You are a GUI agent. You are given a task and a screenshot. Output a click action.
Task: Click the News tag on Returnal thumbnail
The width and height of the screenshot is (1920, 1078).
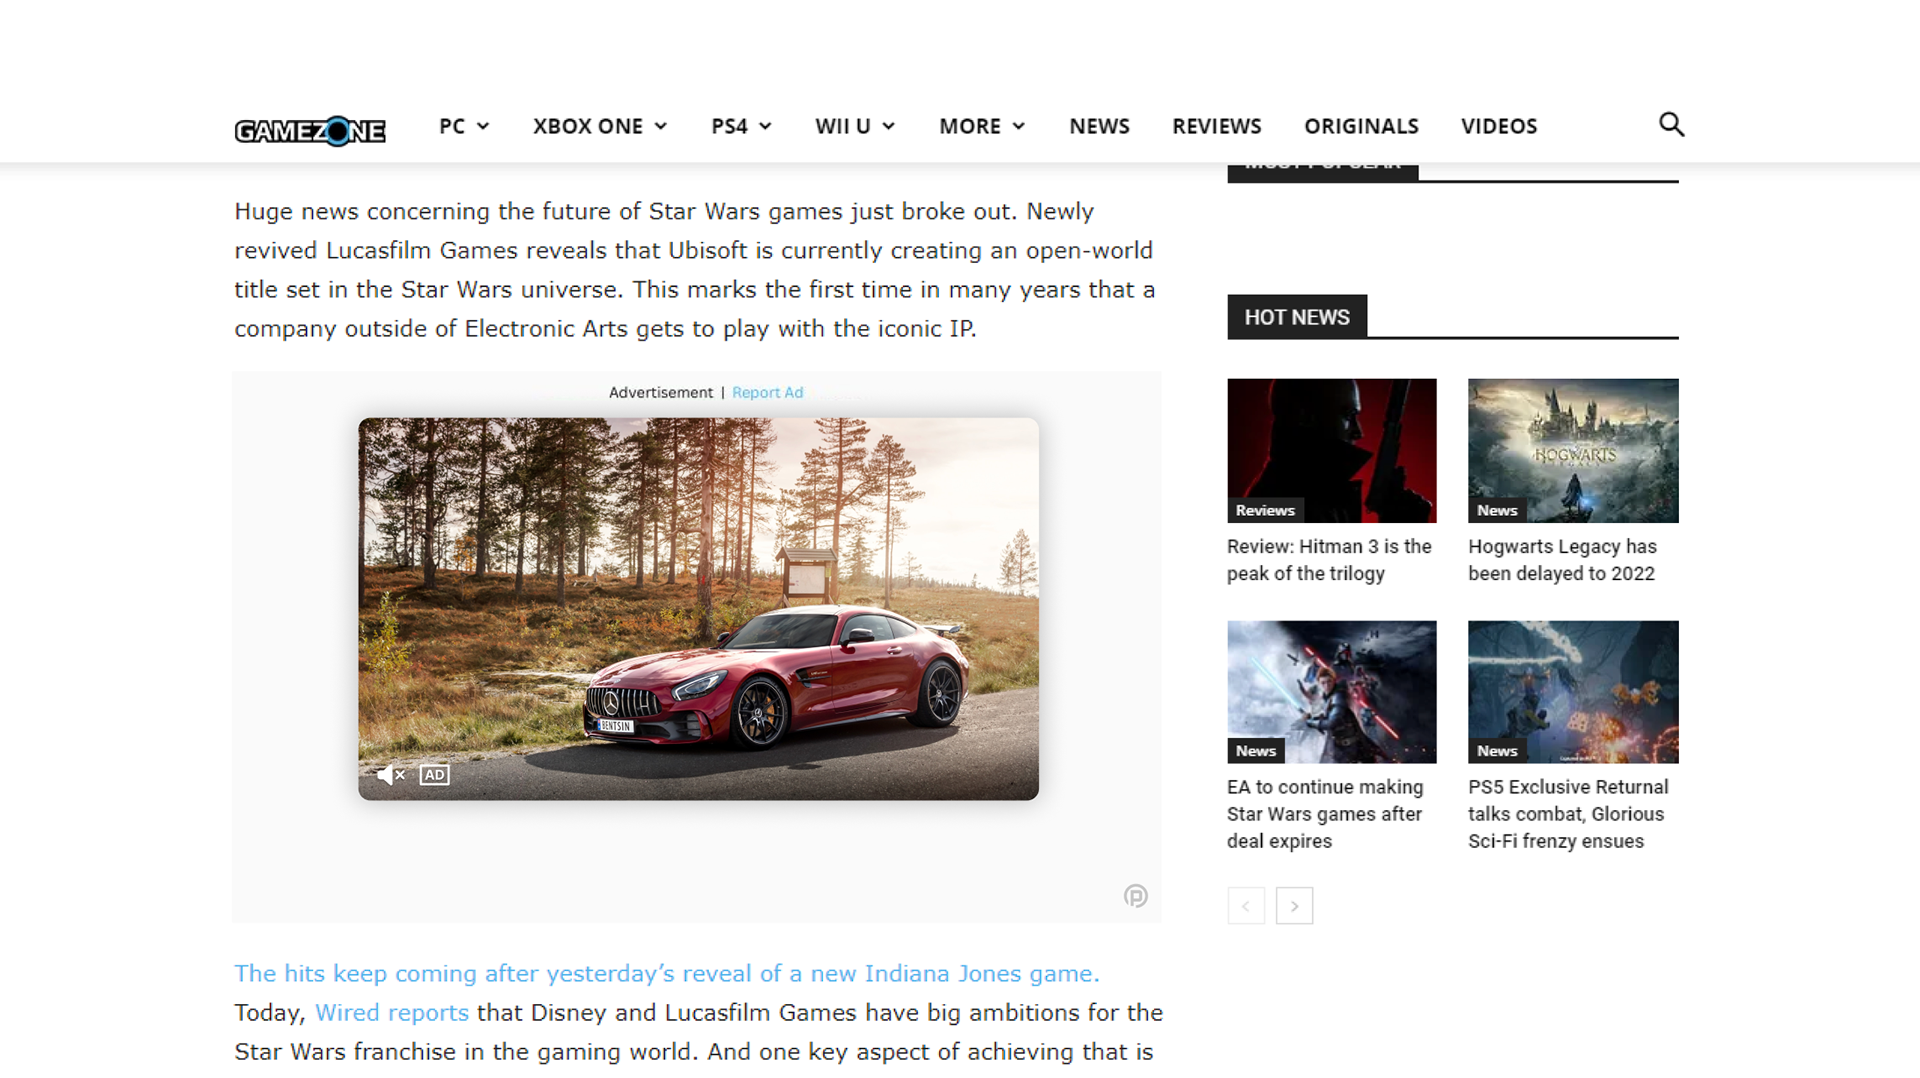[x=1497, y=751]
